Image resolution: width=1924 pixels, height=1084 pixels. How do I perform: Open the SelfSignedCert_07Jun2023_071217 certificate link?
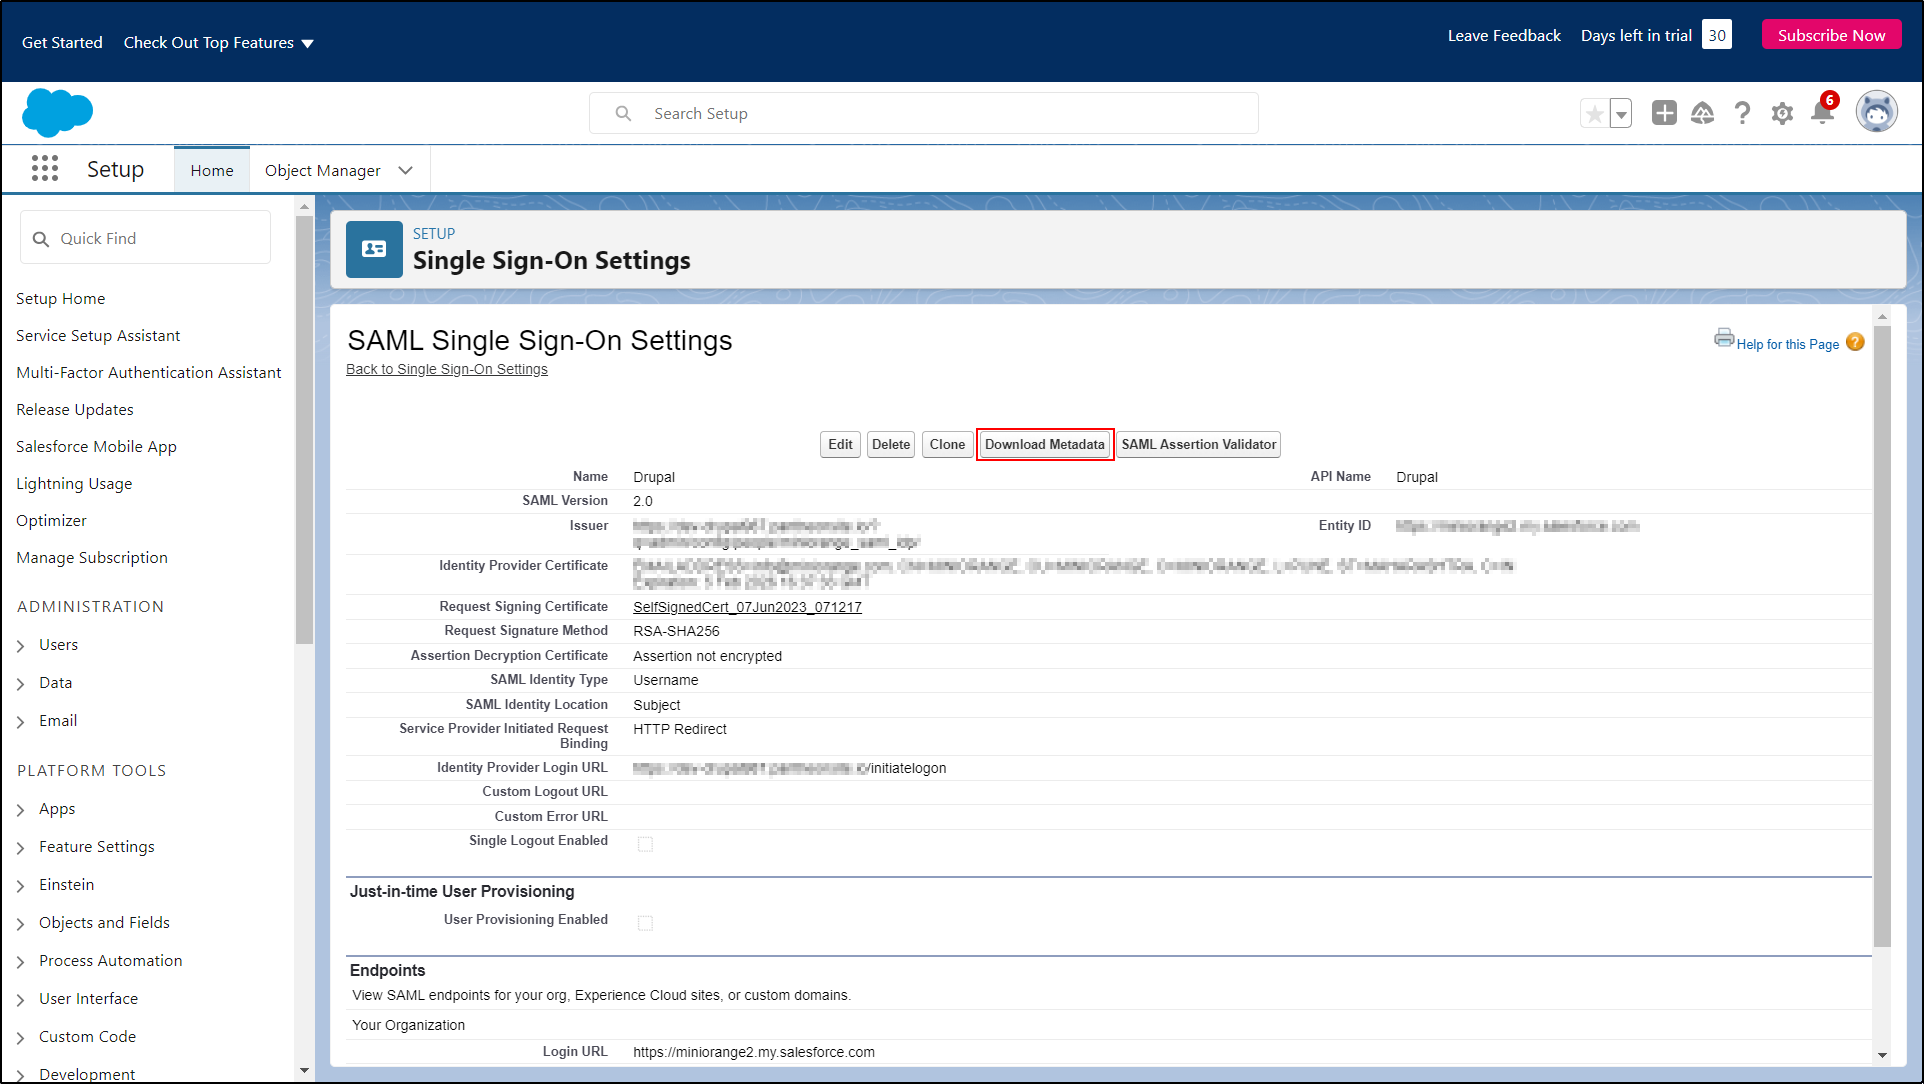click(x=747, y=607)
